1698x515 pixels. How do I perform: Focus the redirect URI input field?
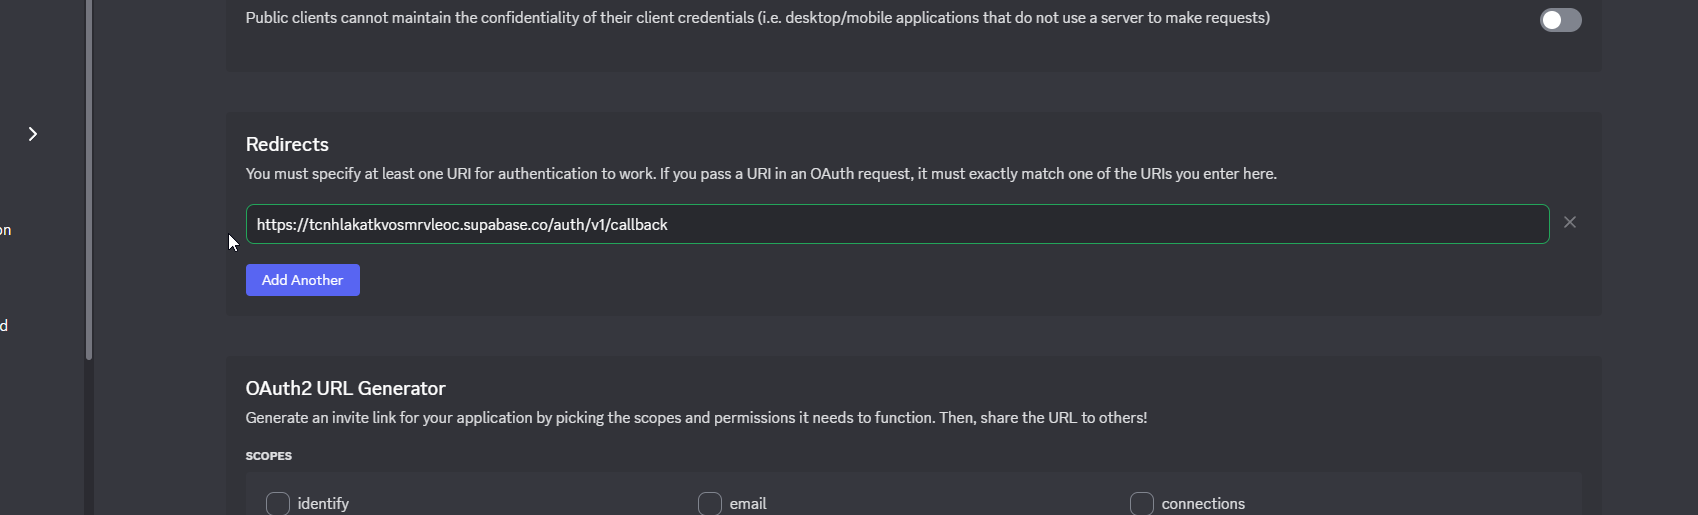[x=897, y=224]
